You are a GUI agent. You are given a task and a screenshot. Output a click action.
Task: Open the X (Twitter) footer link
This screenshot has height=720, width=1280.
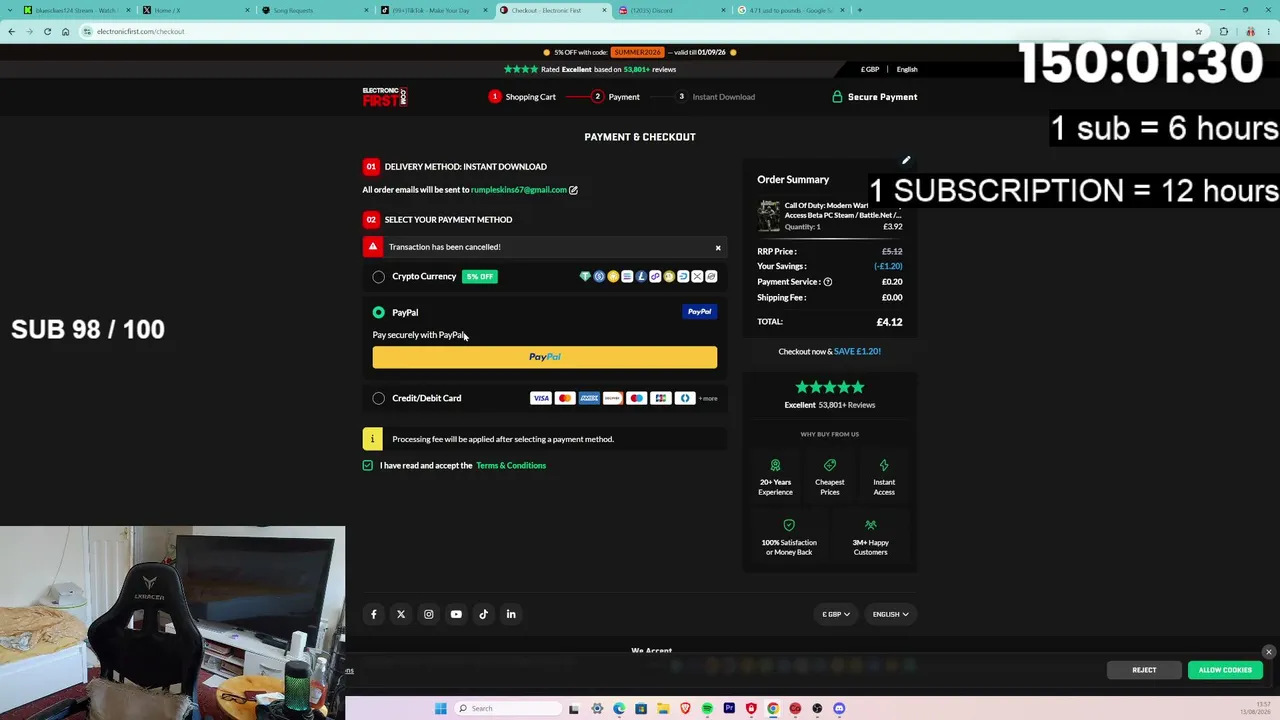tap(401, 614)
